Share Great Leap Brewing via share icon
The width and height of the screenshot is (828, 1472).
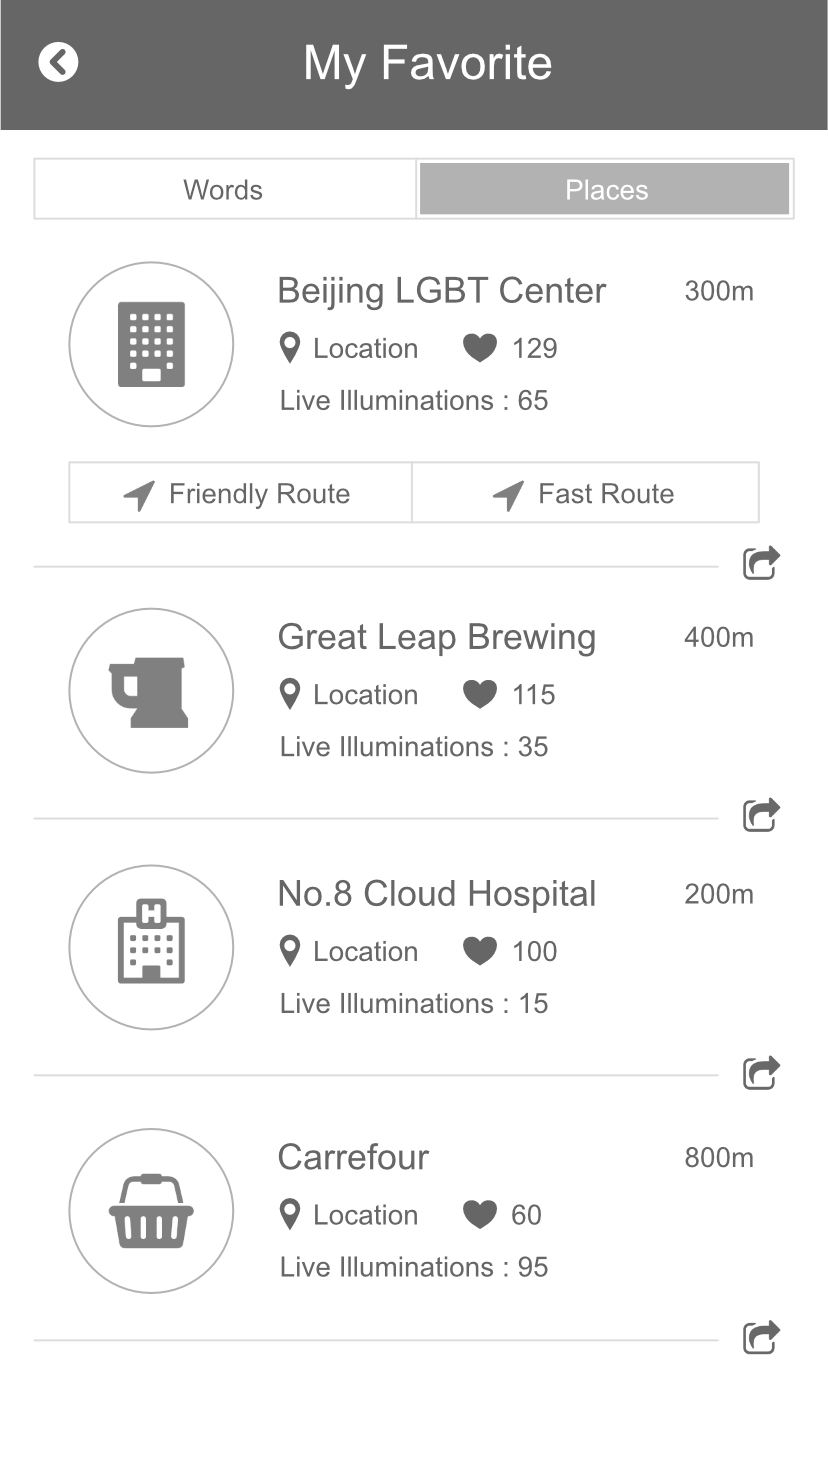761,815
